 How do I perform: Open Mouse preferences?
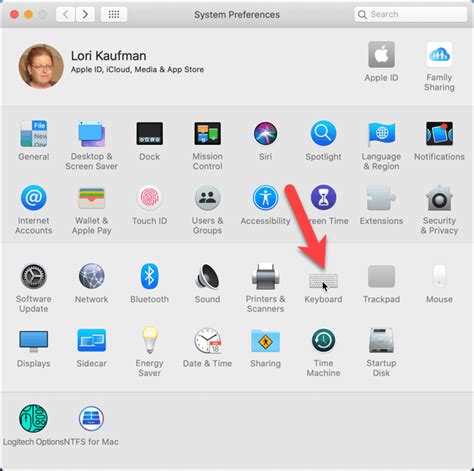tap(439, 276)
